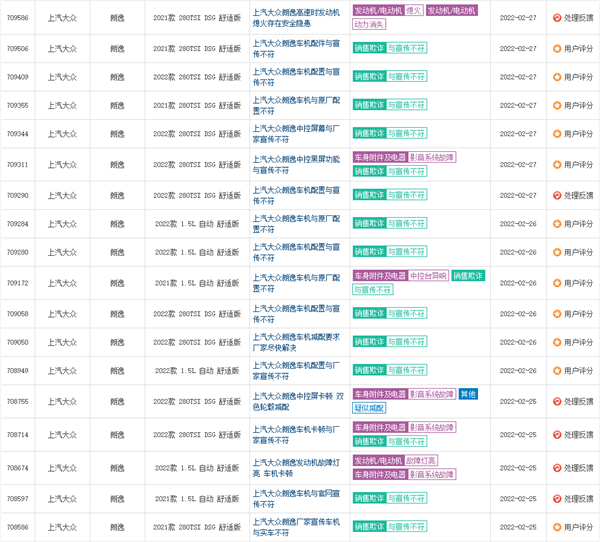This screenshot has height=542, width=600.
Task: Click the red 处理反馈 icon in row 708597
Action: tap(557, 499)
